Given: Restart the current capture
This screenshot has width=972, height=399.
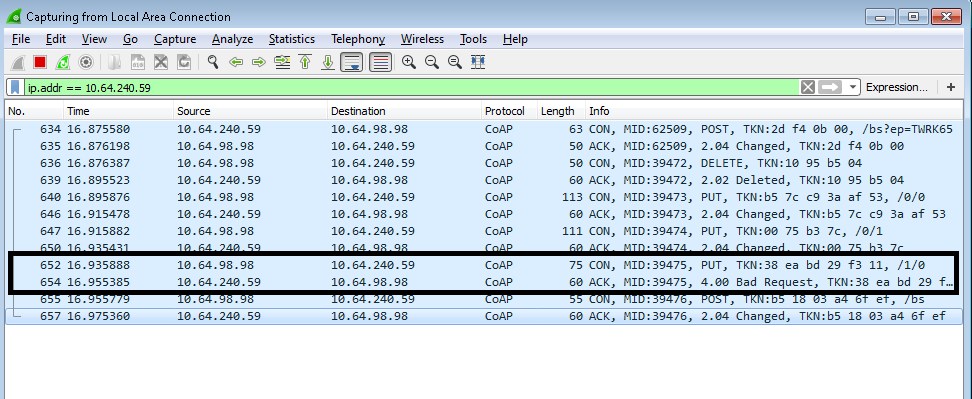Looking at the screenshot, I should pyautogui.click(x=63, y=62).
